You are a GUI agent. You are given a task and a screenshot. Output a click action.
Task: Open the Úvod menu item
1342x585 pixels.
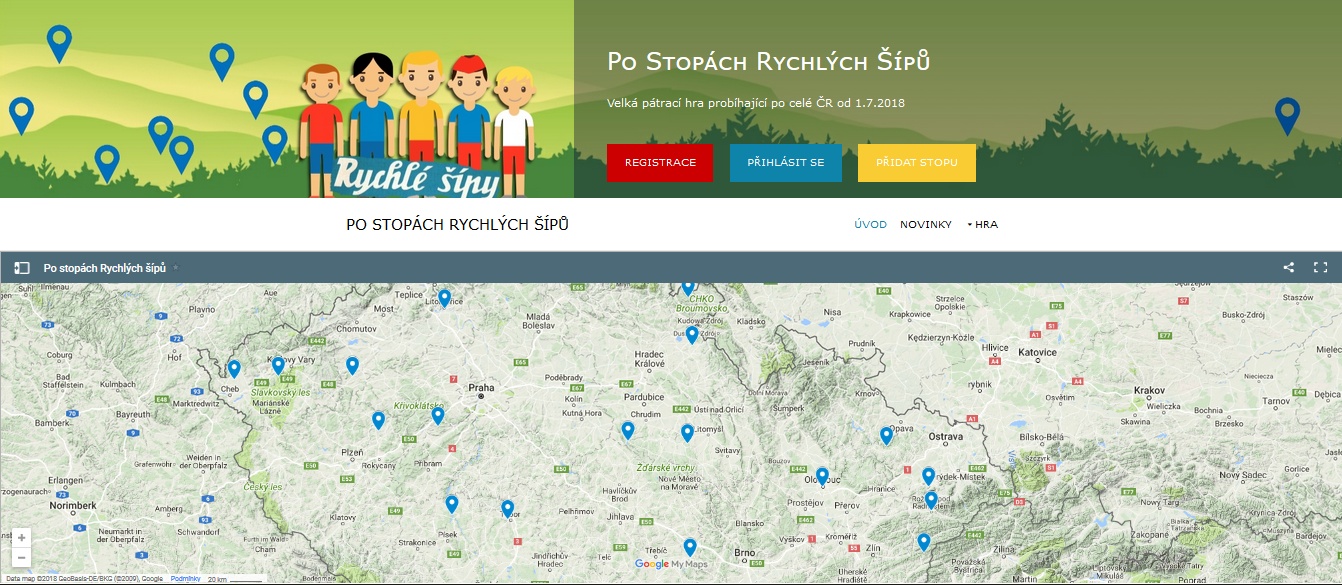pos(870,224)
